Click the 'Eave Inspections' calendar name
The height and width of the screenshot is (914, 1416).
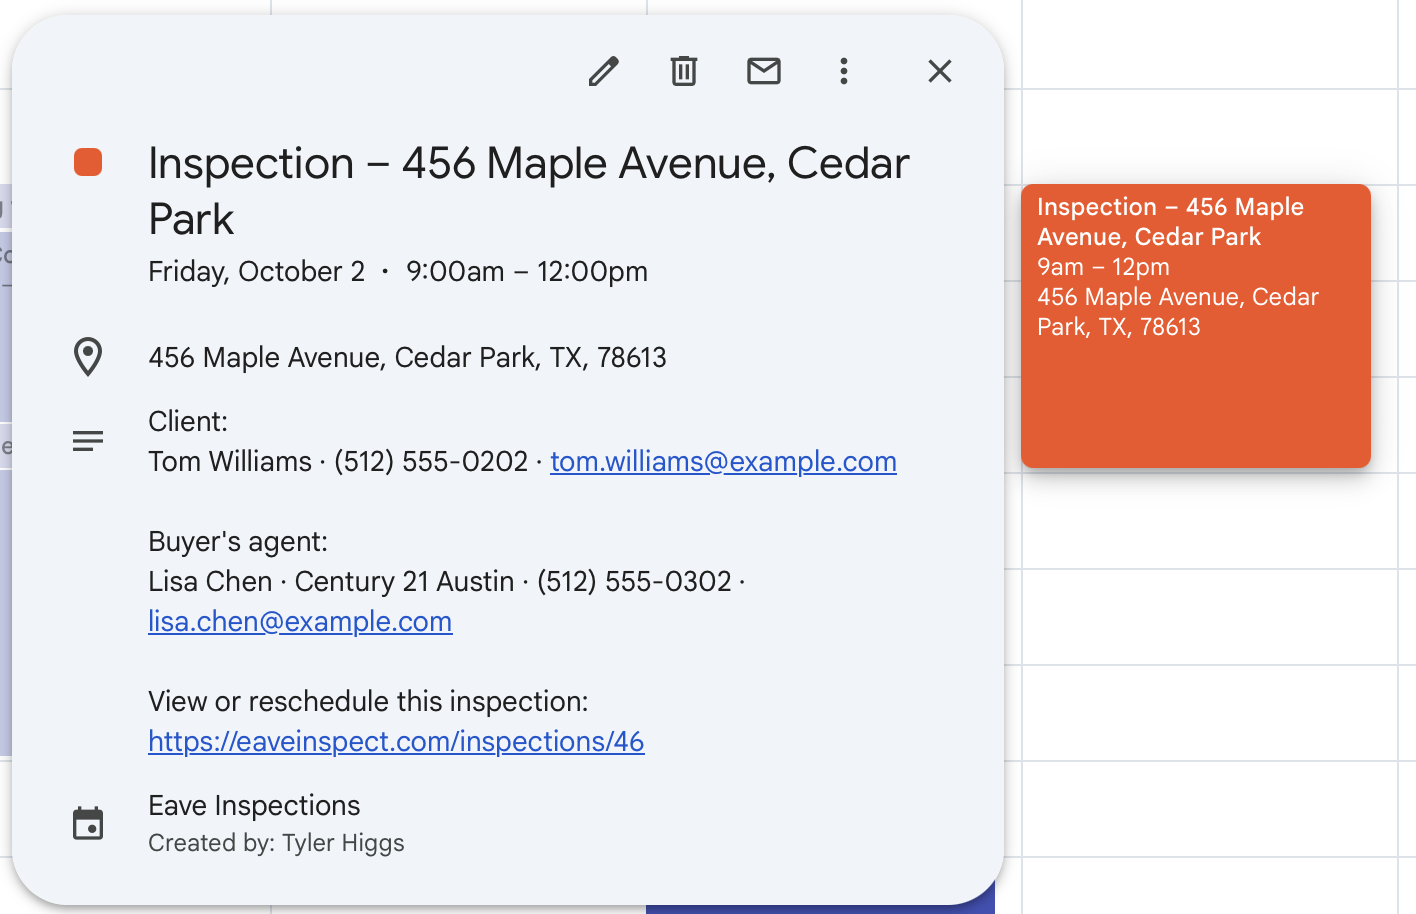pos(254,805)
